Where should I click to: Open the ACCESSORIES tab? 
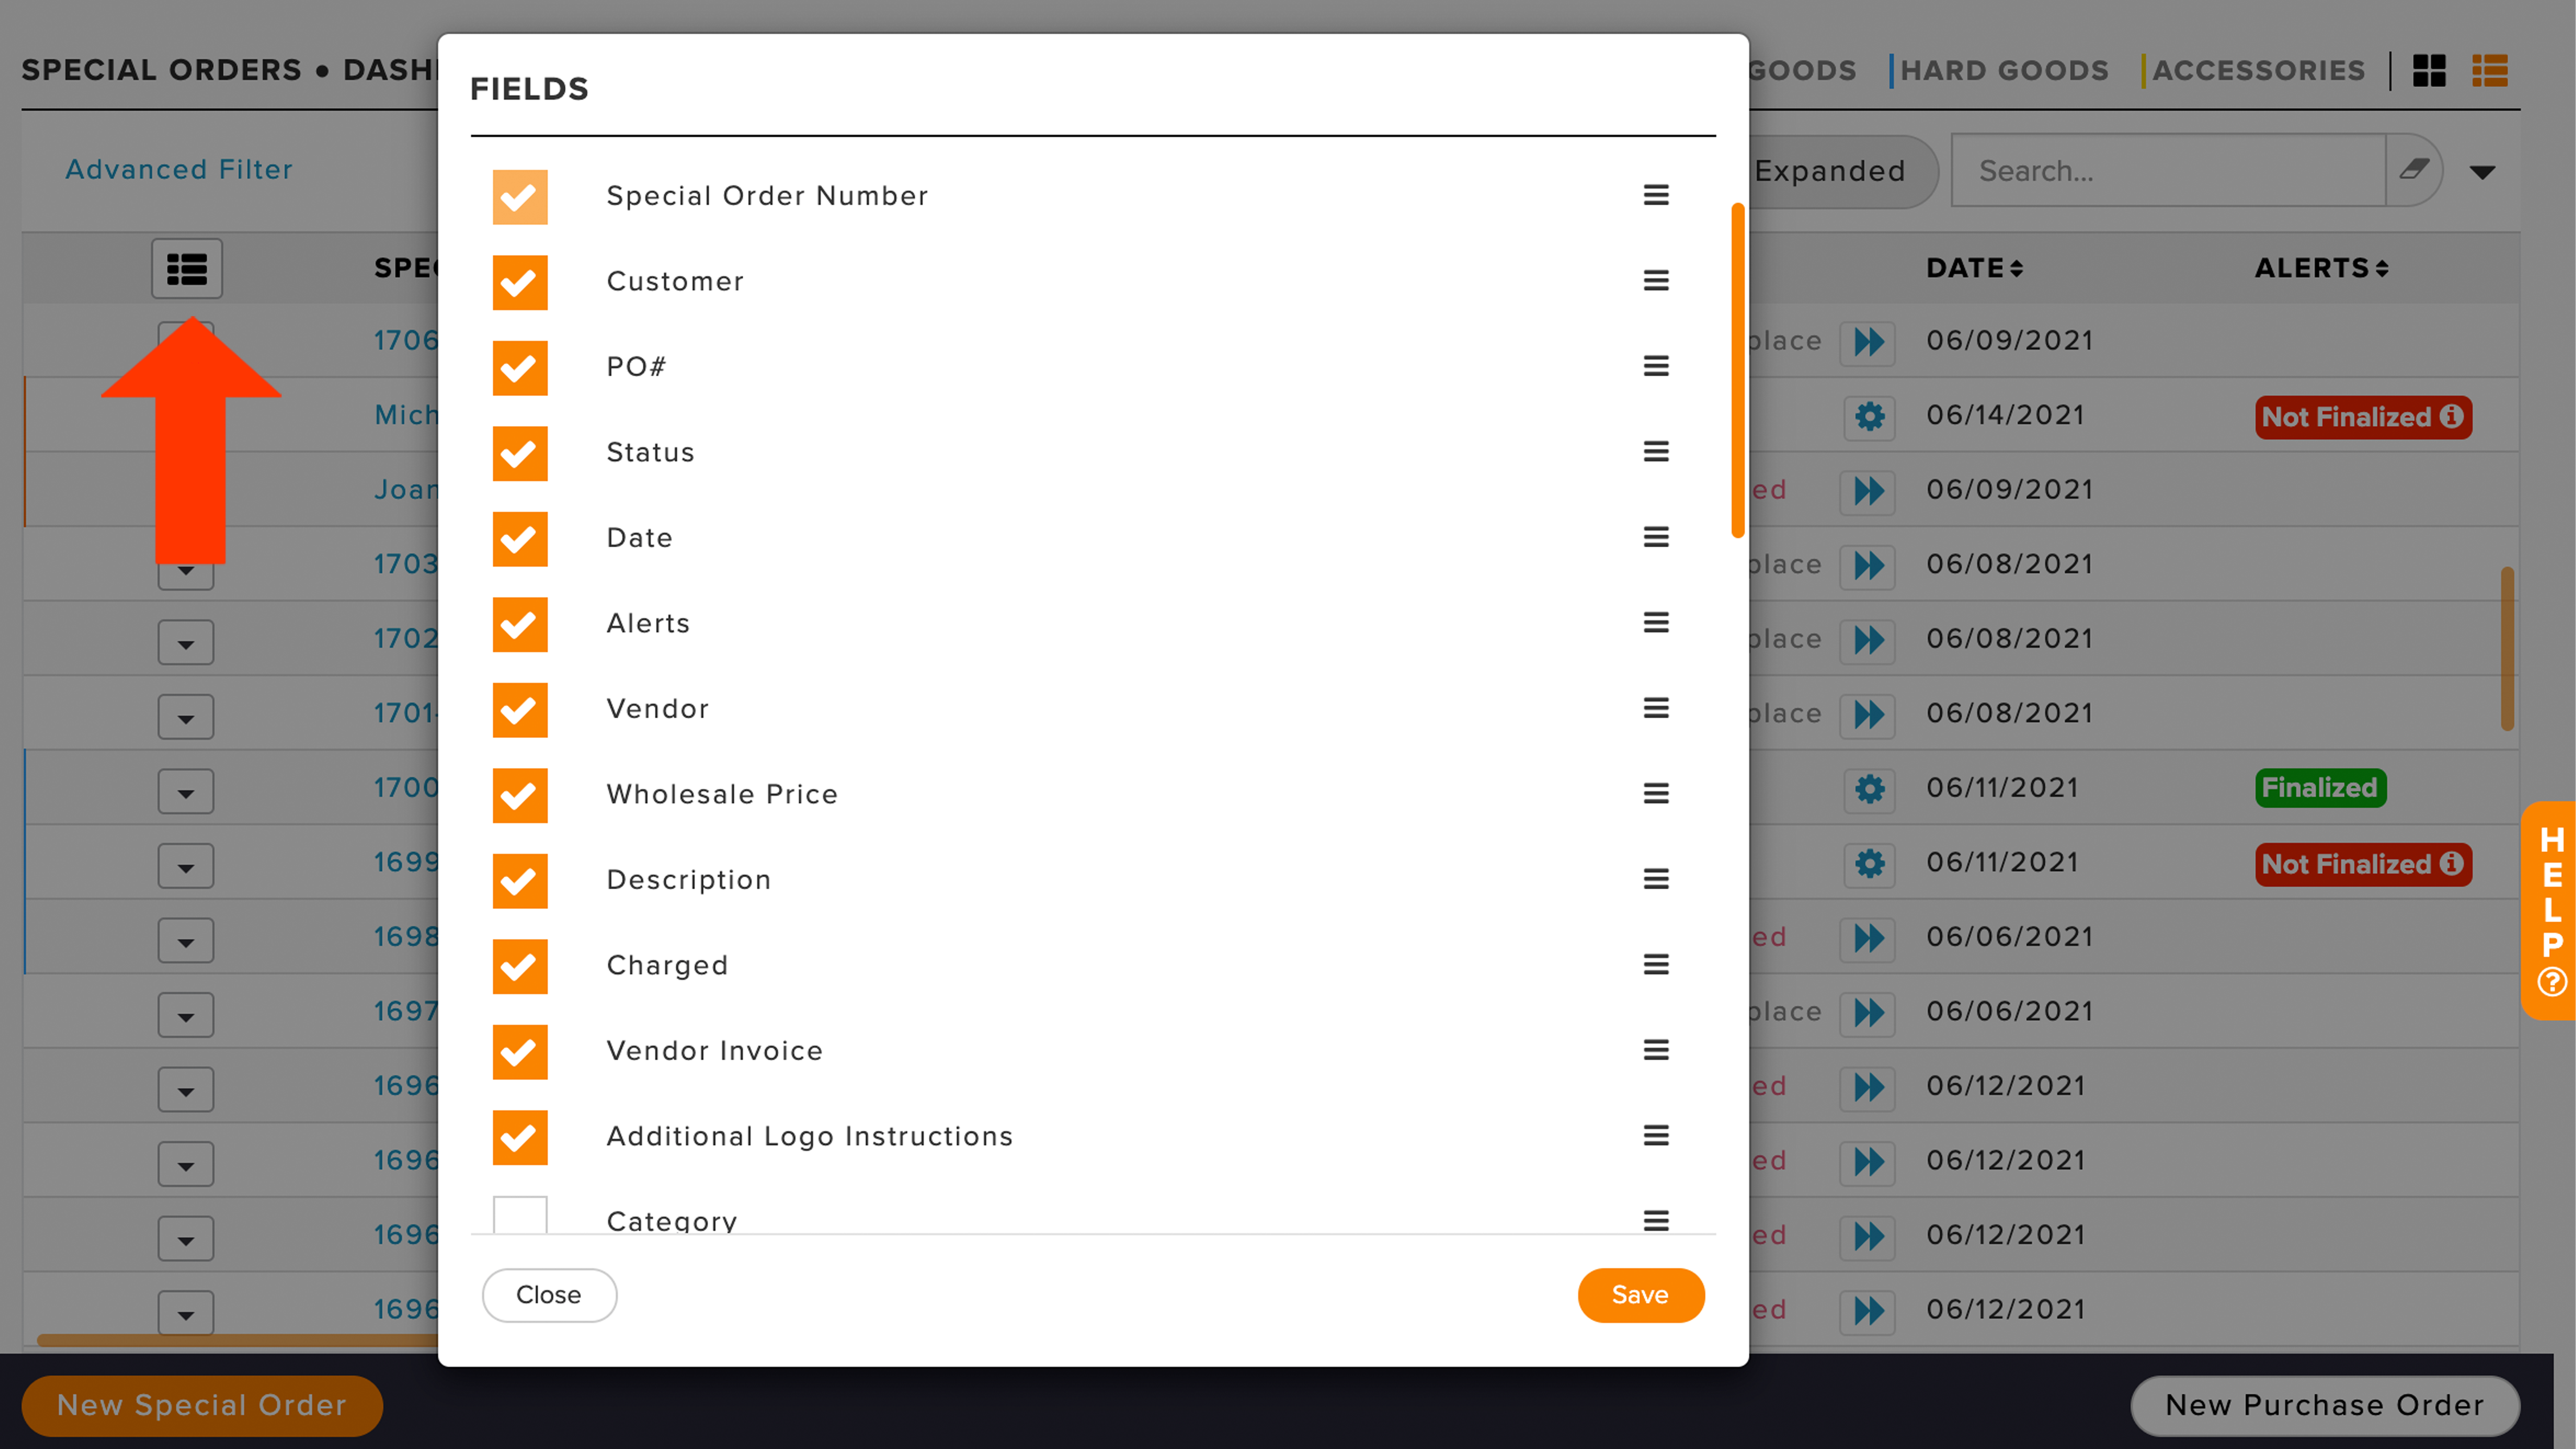(x=2258, y=70)
